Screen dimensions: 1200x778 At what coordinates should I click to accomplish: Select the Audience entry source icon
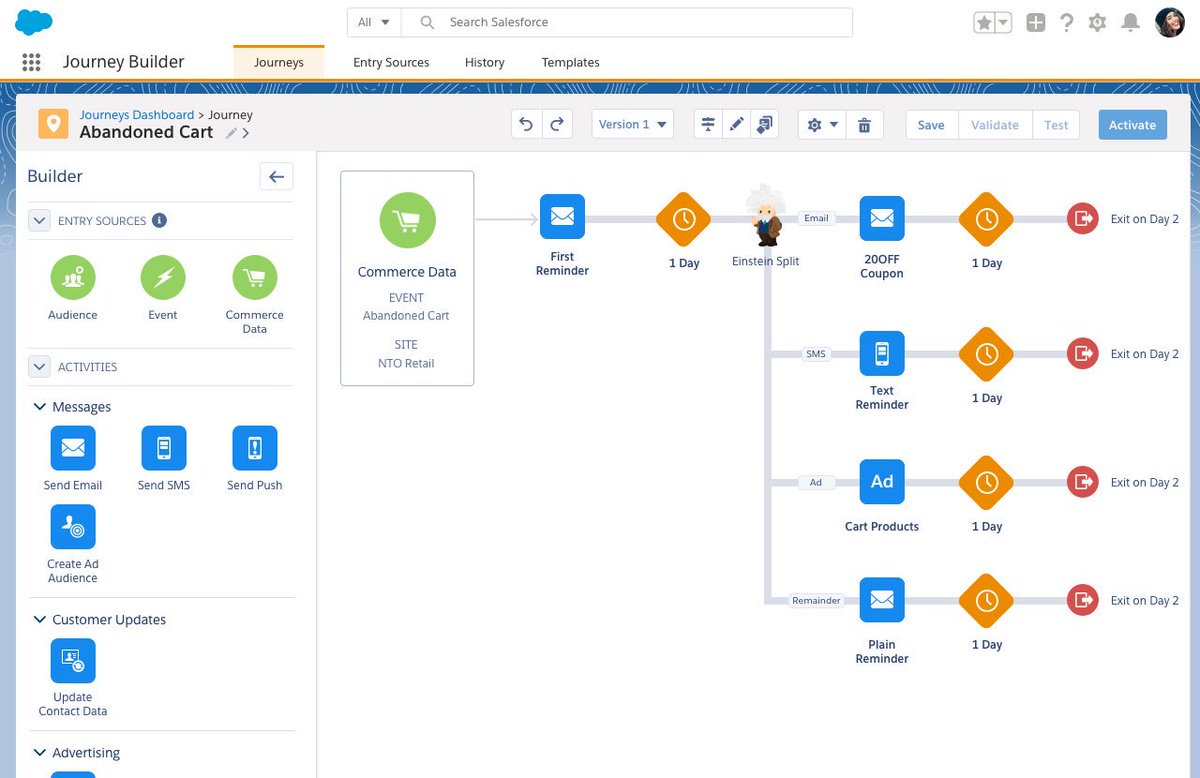pyautogui.click(x=73, y=278)
